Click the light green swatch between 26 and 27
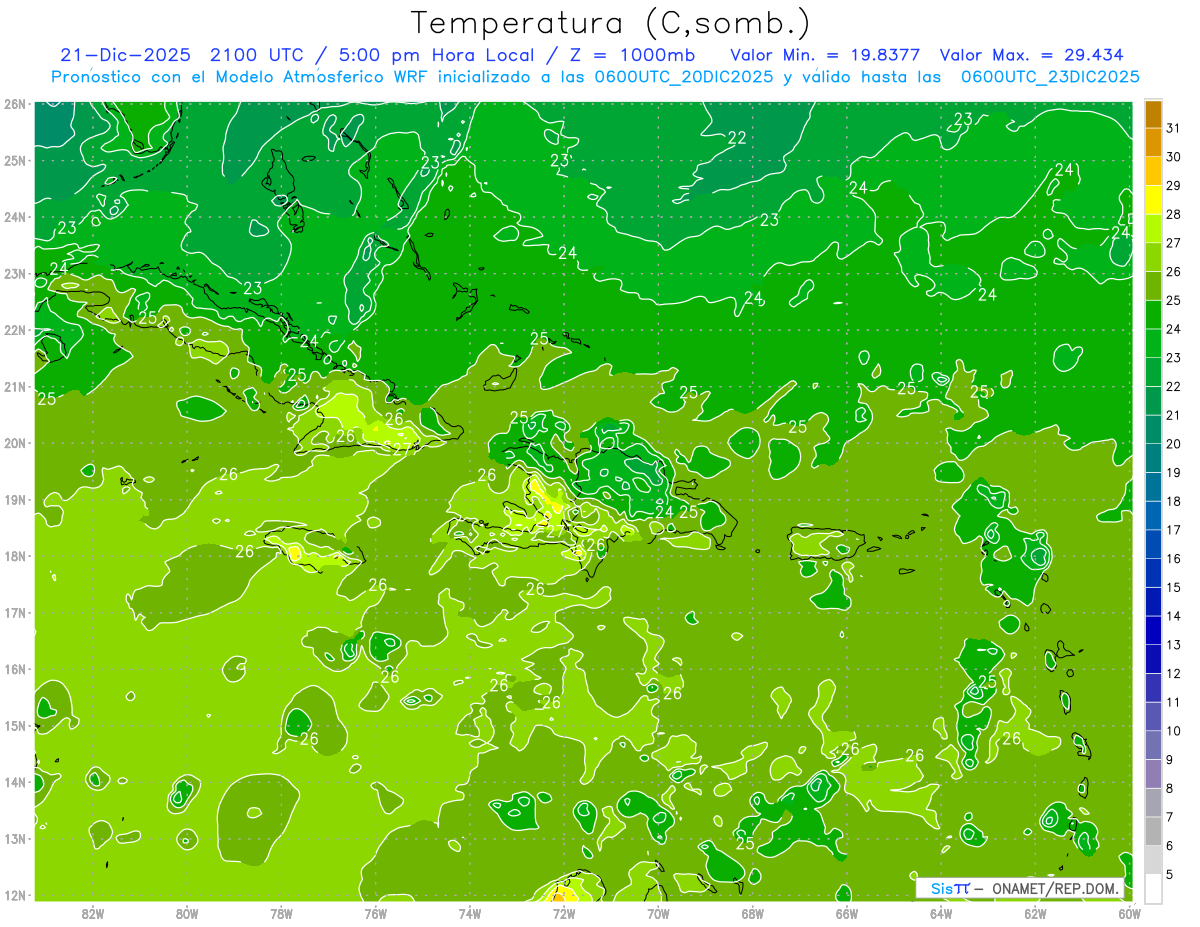 pos(1153,257)
